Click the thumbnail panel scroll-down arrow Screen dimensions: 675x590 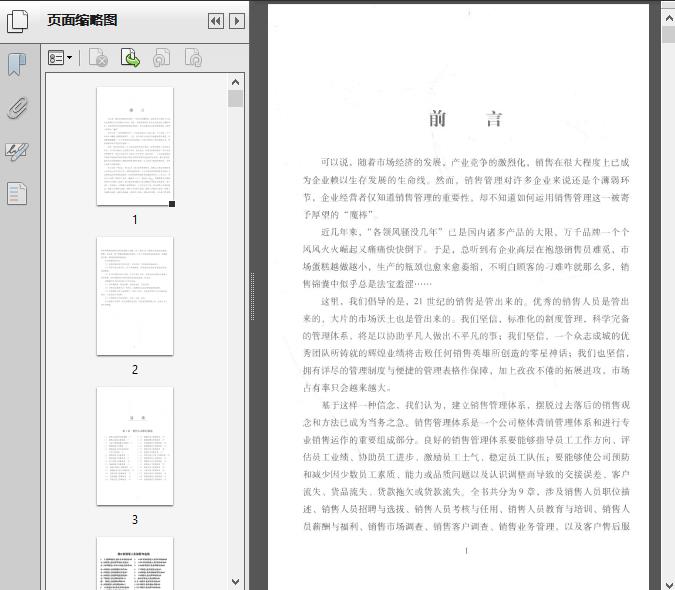235,581
